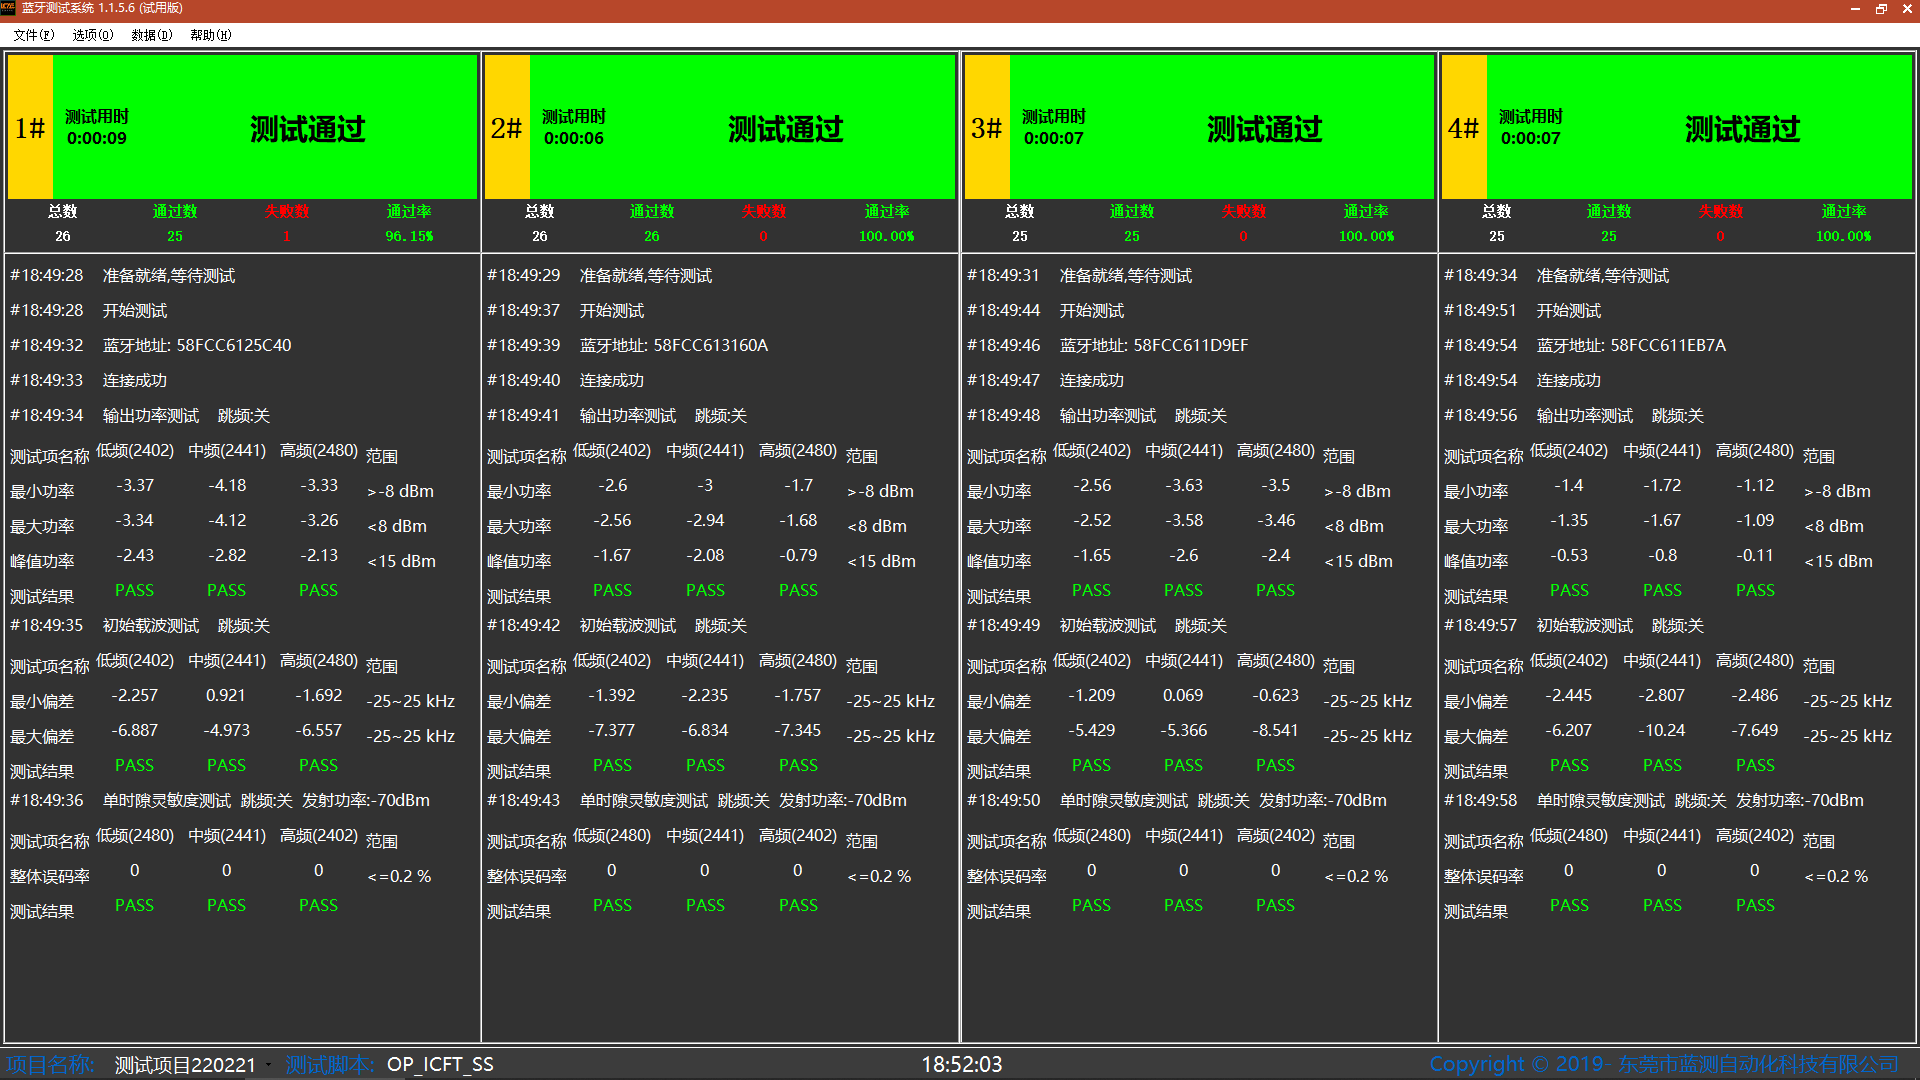The image size is (1920, 1080).
Task: Click 18:49:43 单时隙灵敏度测试 log entry
Action: [697, 800]
